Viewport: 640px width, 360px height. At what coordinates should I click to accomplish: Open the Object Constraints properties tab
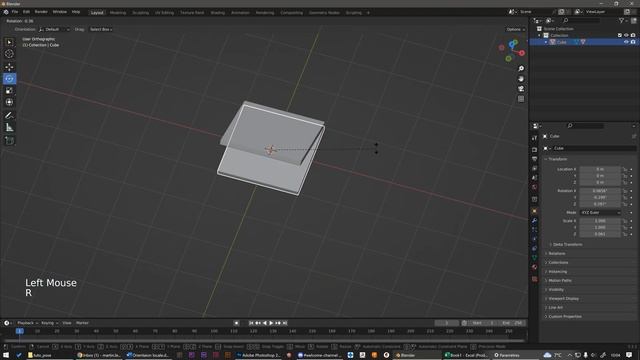pyautogui.click(x=534, y=249)
